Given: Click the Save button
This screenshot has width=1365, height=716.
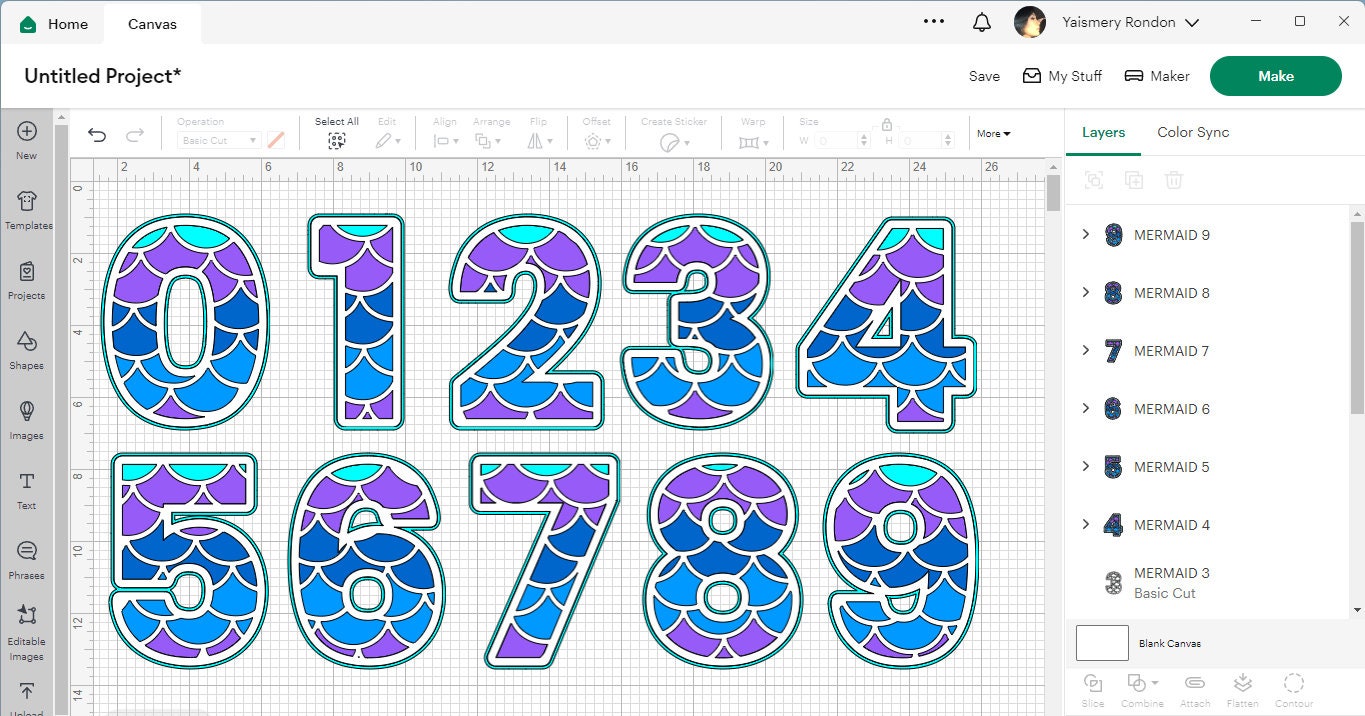Looking at the screenshot, I should [x=984, y=76].
